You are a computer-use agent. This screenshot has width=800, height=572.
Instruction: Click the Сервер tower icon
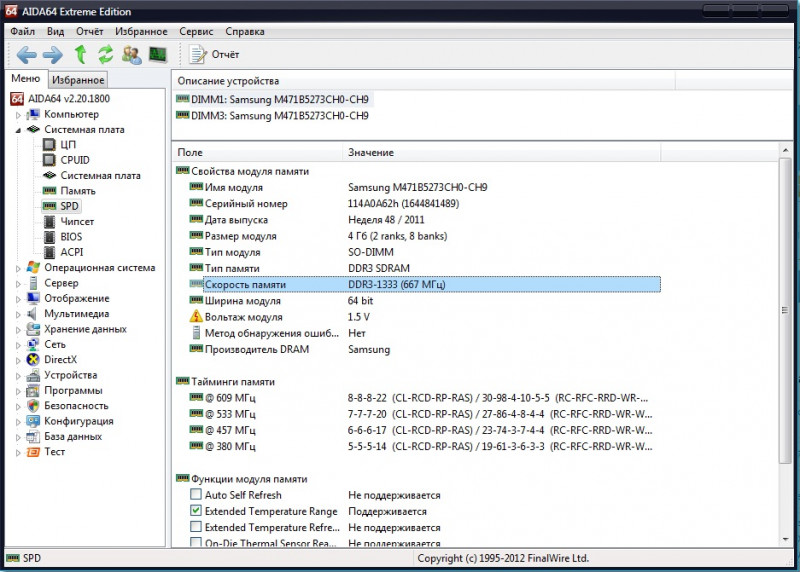[33, 283]
